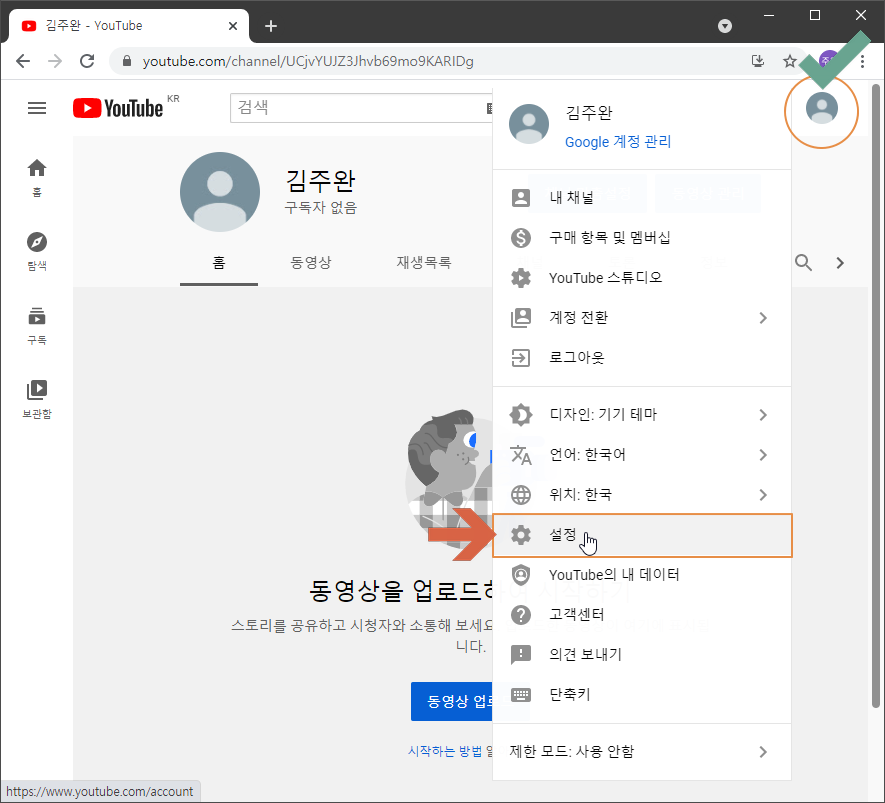Reload the page
This screenshot has height=803, width=885.
point(87,61)
